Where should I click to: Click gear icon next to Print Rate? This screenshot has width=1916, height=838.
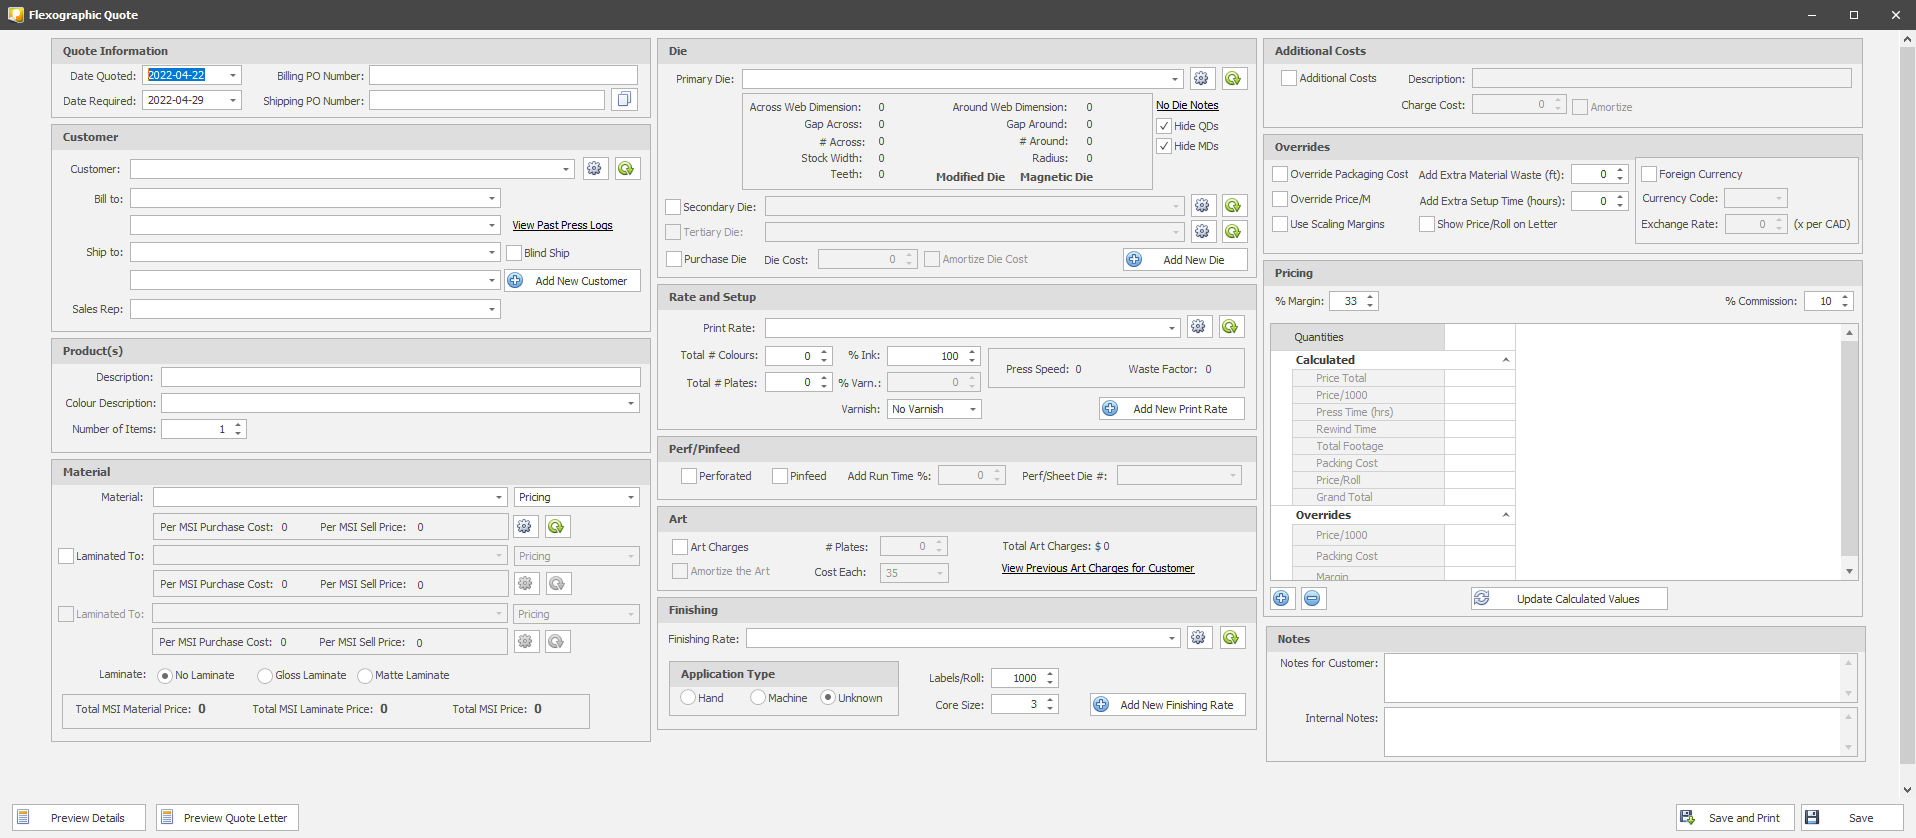pyautogui.click(x=1198, y=327)
